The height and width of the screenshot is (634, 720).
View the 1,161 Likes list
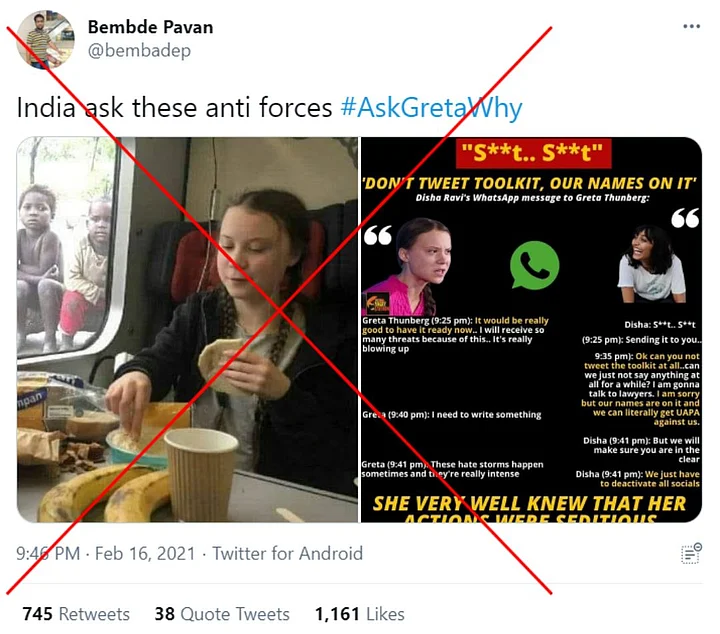point(360,614)
